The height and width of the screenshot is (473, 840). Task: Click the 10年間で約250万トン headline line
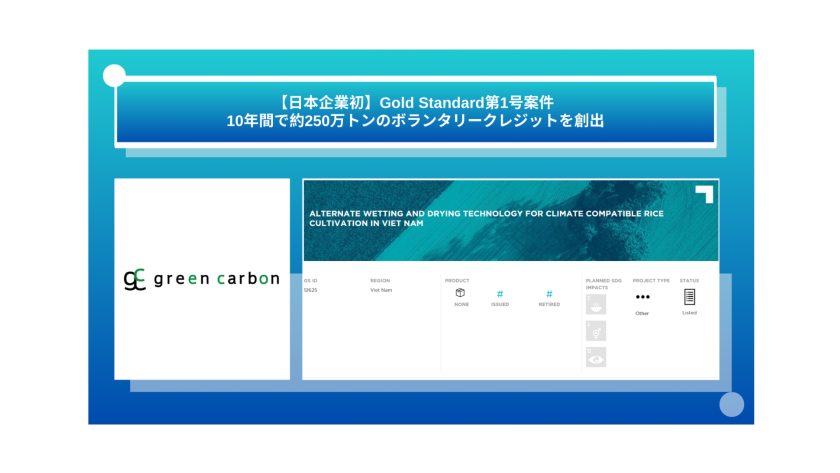click(x=415, y=121)
